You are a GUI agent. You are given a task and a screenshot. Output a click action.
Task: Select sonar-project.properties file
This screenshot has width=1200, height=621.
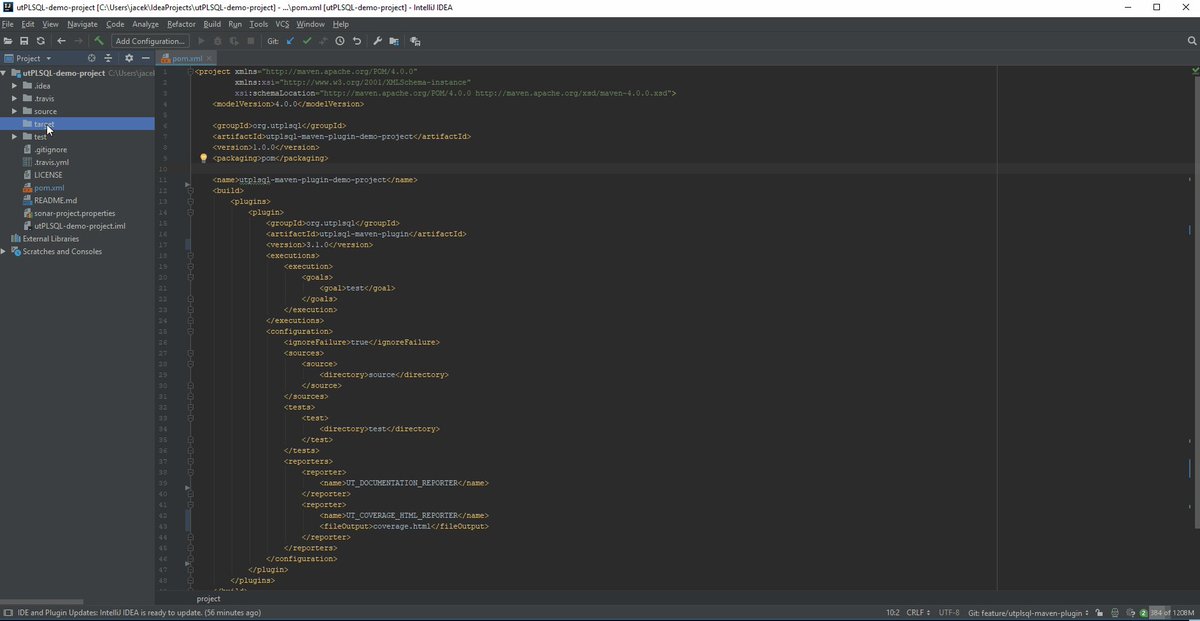(68, 213)
